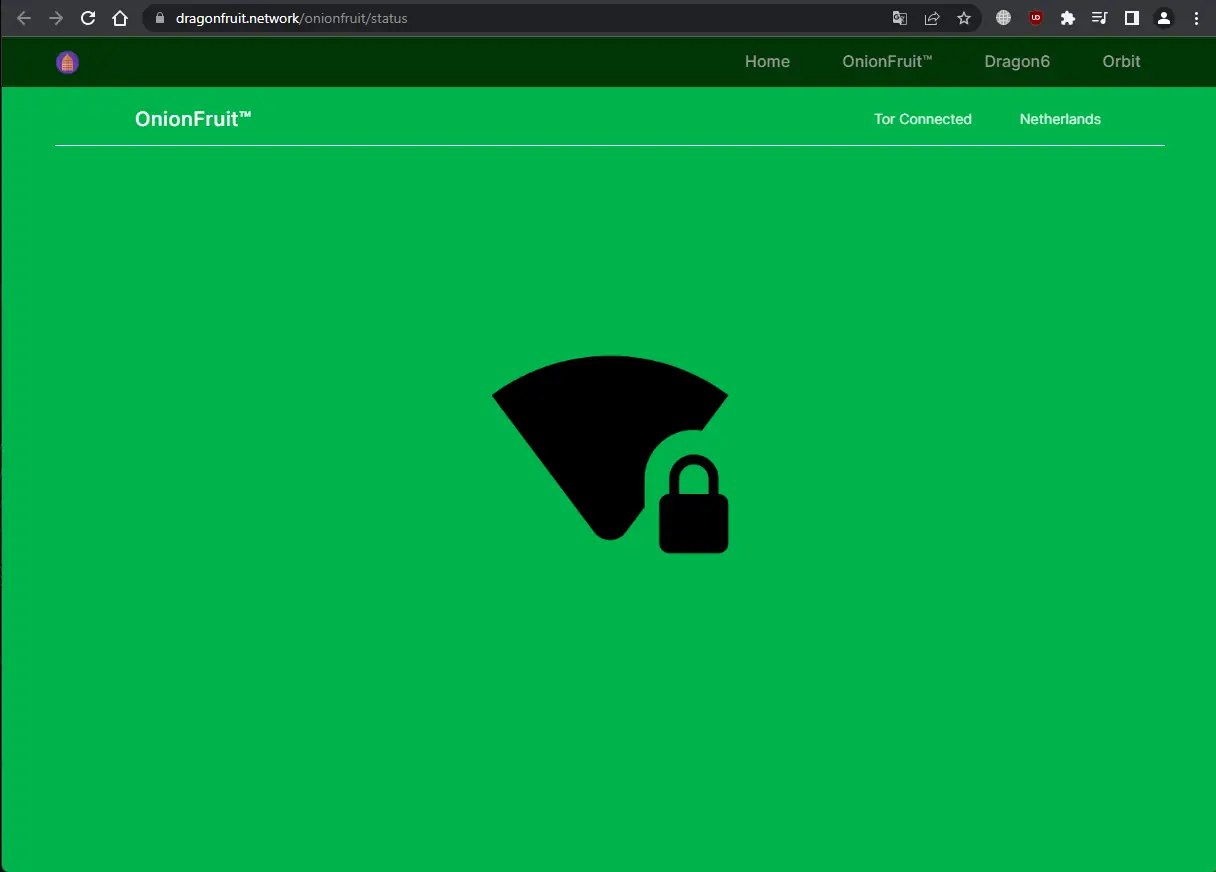Click the Tor Connected status
This screenshot has height=872, width=1216.
923,119
